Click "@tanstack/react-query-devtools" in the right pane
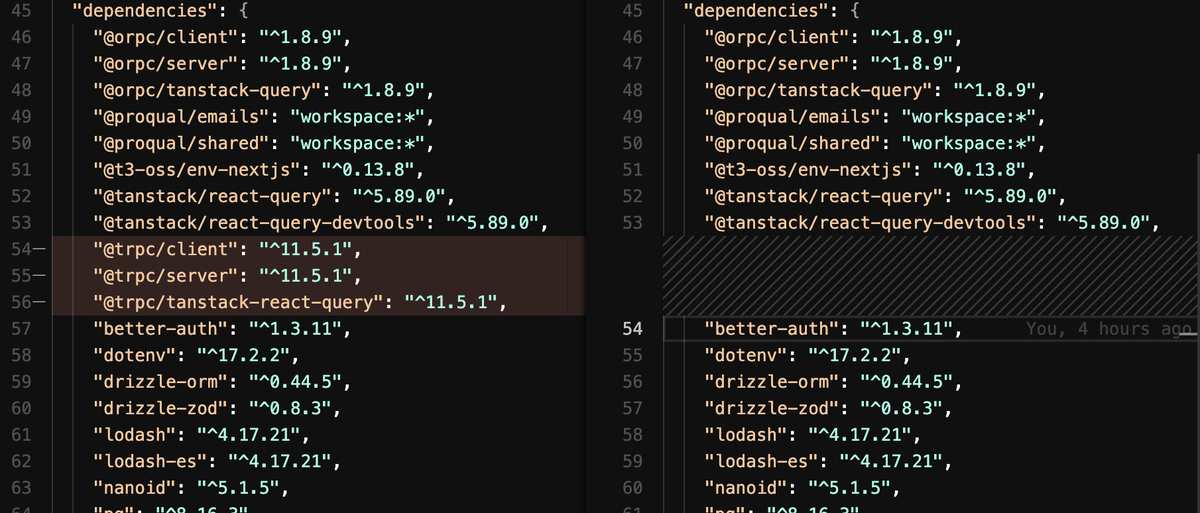Image resolution: width=1200 pixels, height=513 pixels. click(x=873, y=221)
